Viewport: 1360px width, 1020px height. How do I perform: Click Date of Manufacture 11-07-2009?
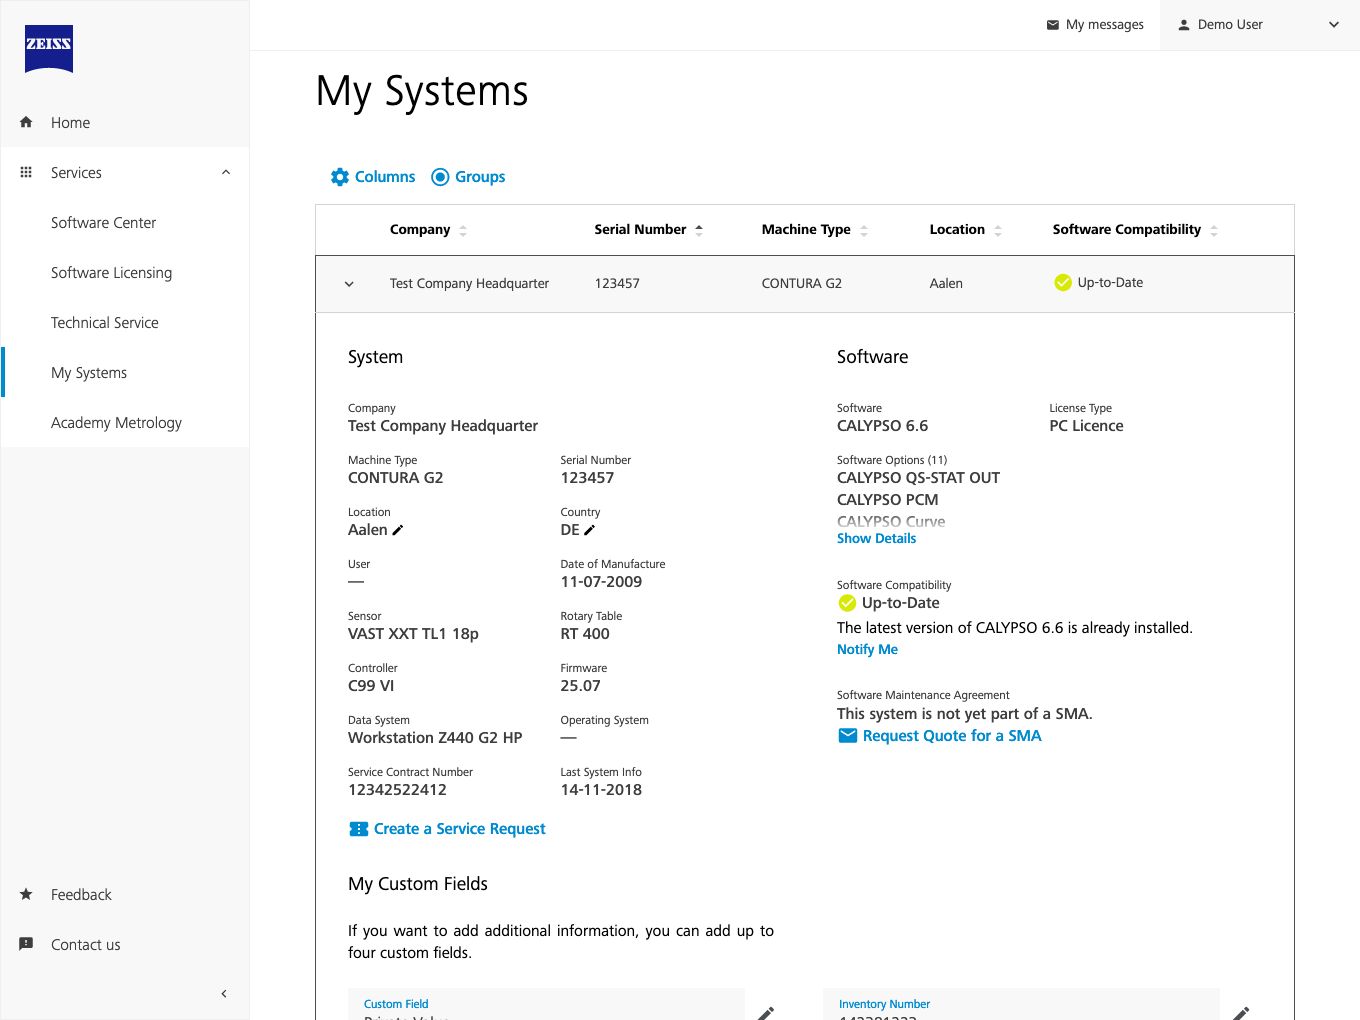(602, 582)
